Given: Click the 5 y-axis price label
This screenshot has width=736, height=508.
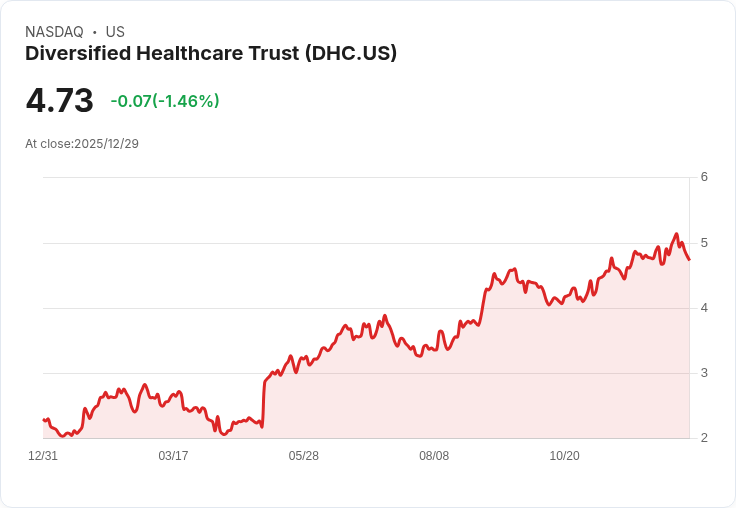Looking at the screenshot, I should click(704, 243).
